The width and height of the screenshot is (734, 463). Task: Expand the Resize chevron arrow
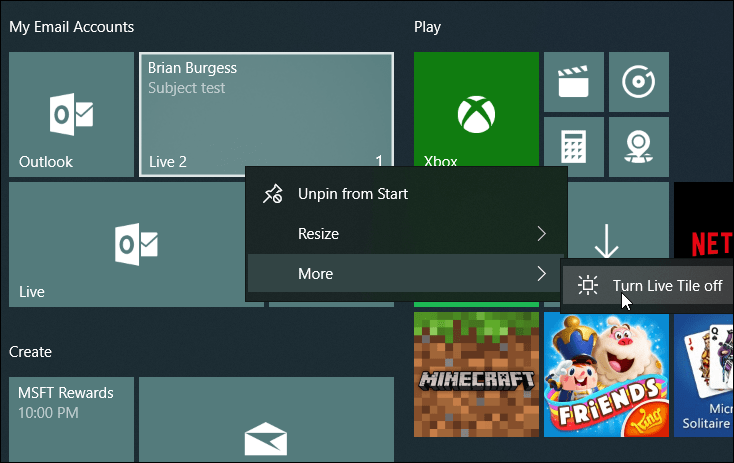pyautogui.click(x=542, y=234)
